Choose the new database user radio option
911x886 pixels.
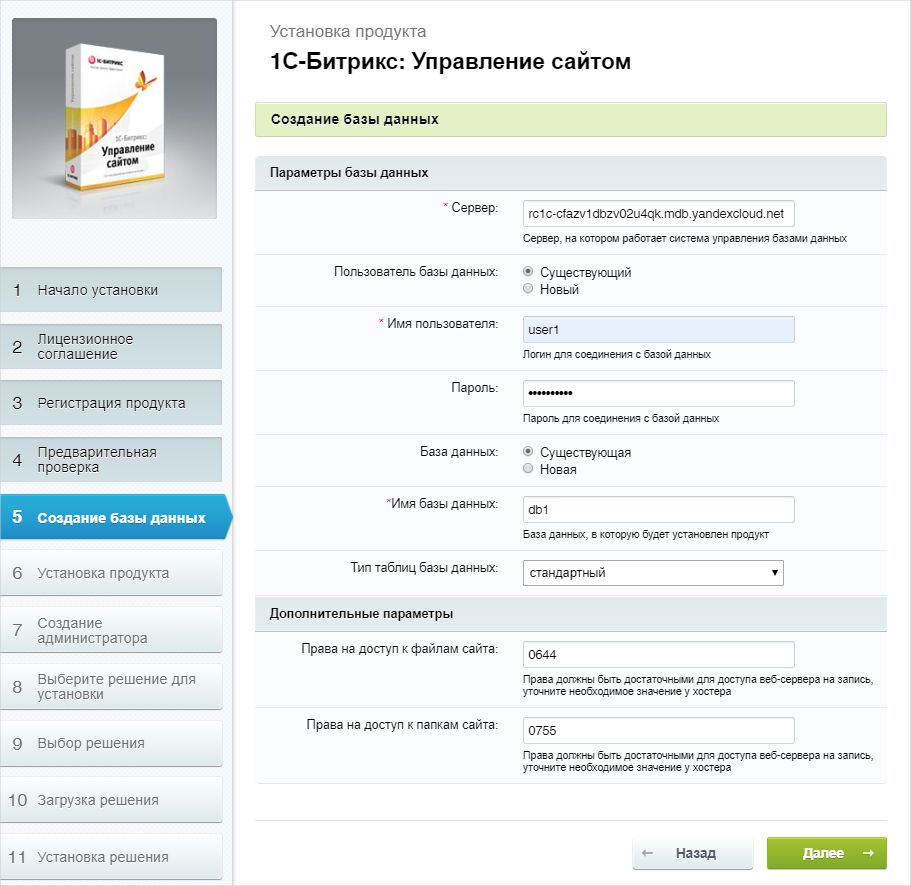[528, 289]
